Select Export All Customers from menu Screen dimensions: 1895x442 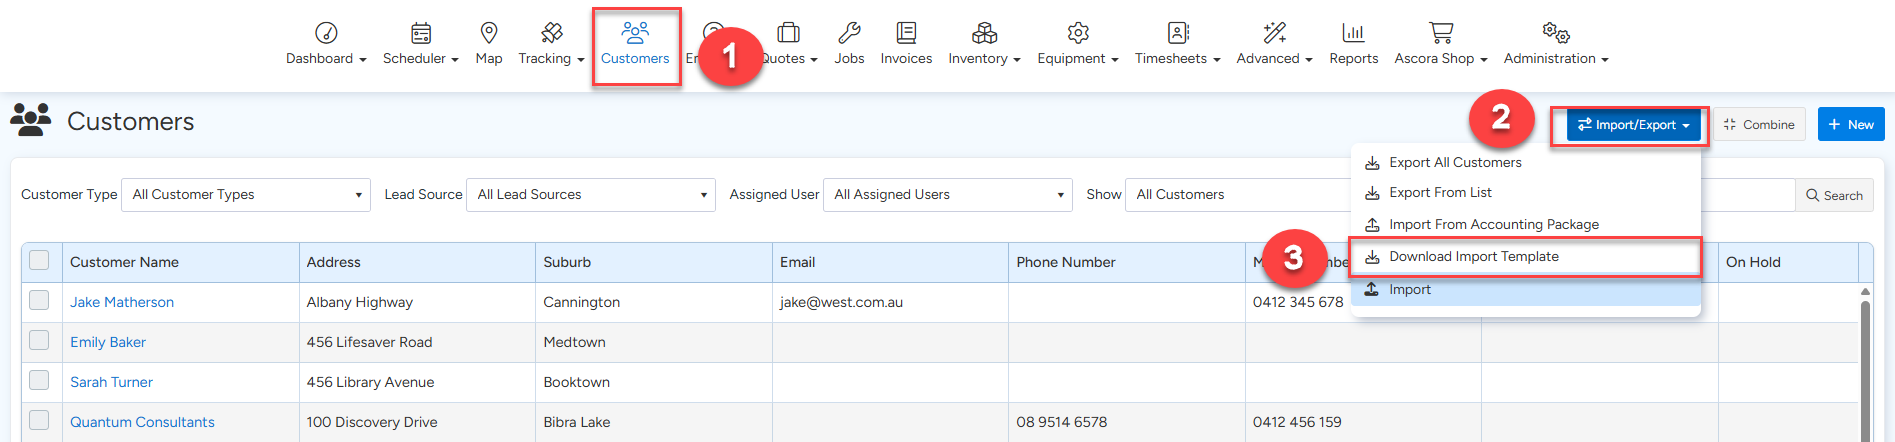(1455, 163)
